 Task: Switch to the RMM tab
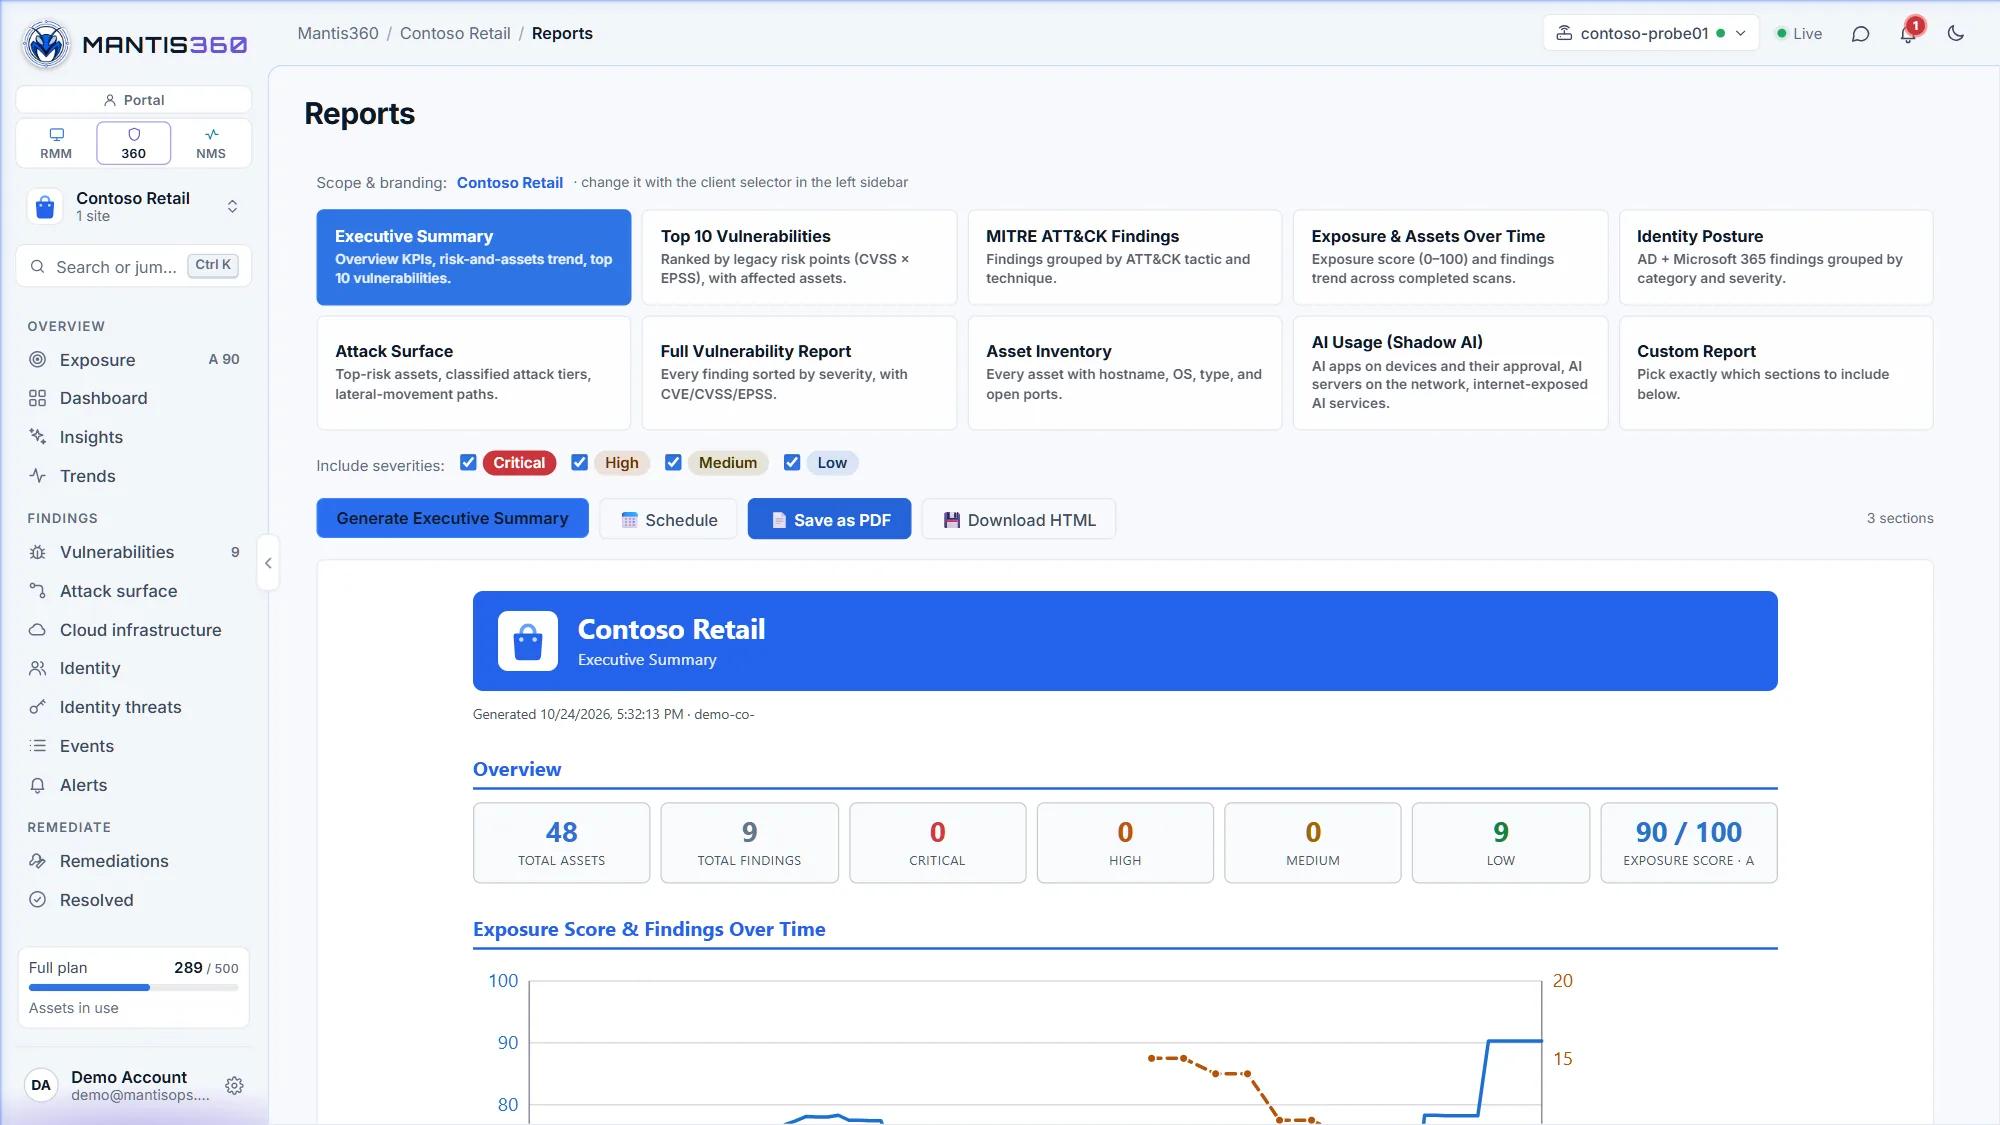(56, 143)
